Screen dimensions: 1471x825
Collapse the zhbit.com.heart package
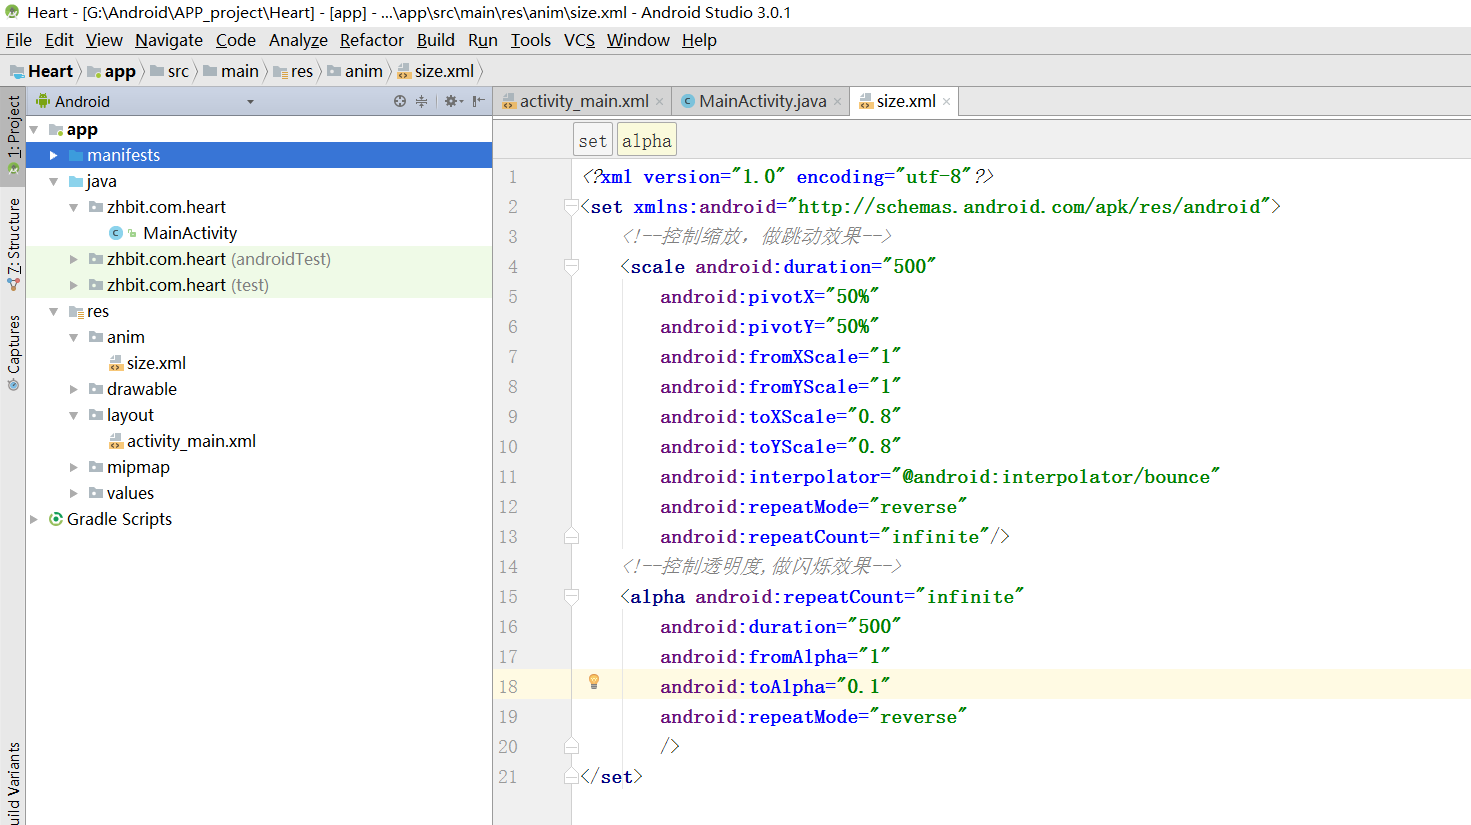[74, 207]
